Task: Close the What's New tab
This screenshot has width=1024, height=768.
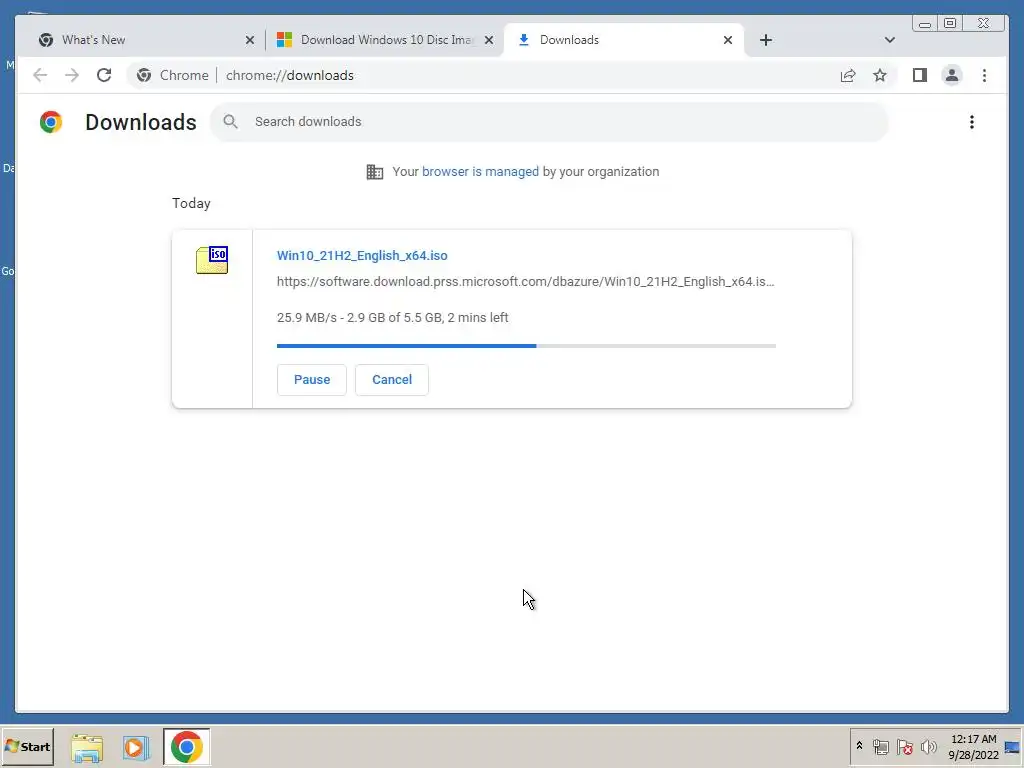Action: [249, 40]
